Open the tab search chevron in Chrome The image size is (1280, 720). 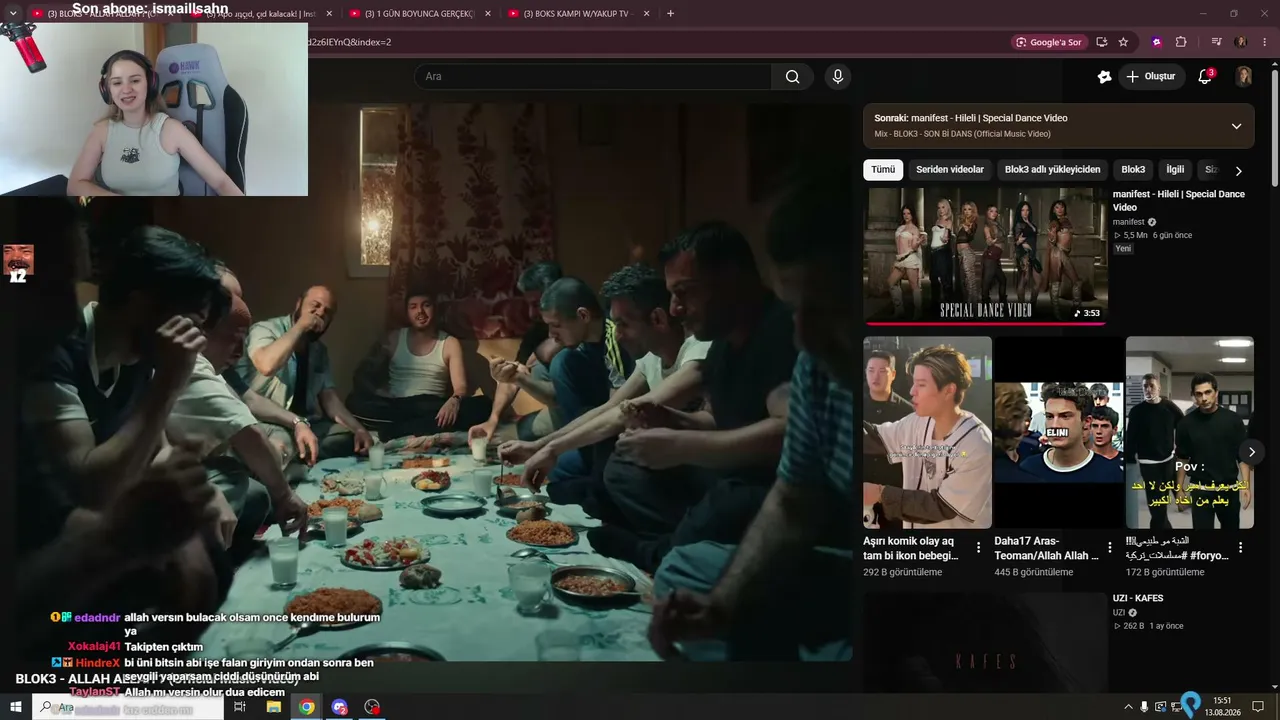(x=13, y=14)
